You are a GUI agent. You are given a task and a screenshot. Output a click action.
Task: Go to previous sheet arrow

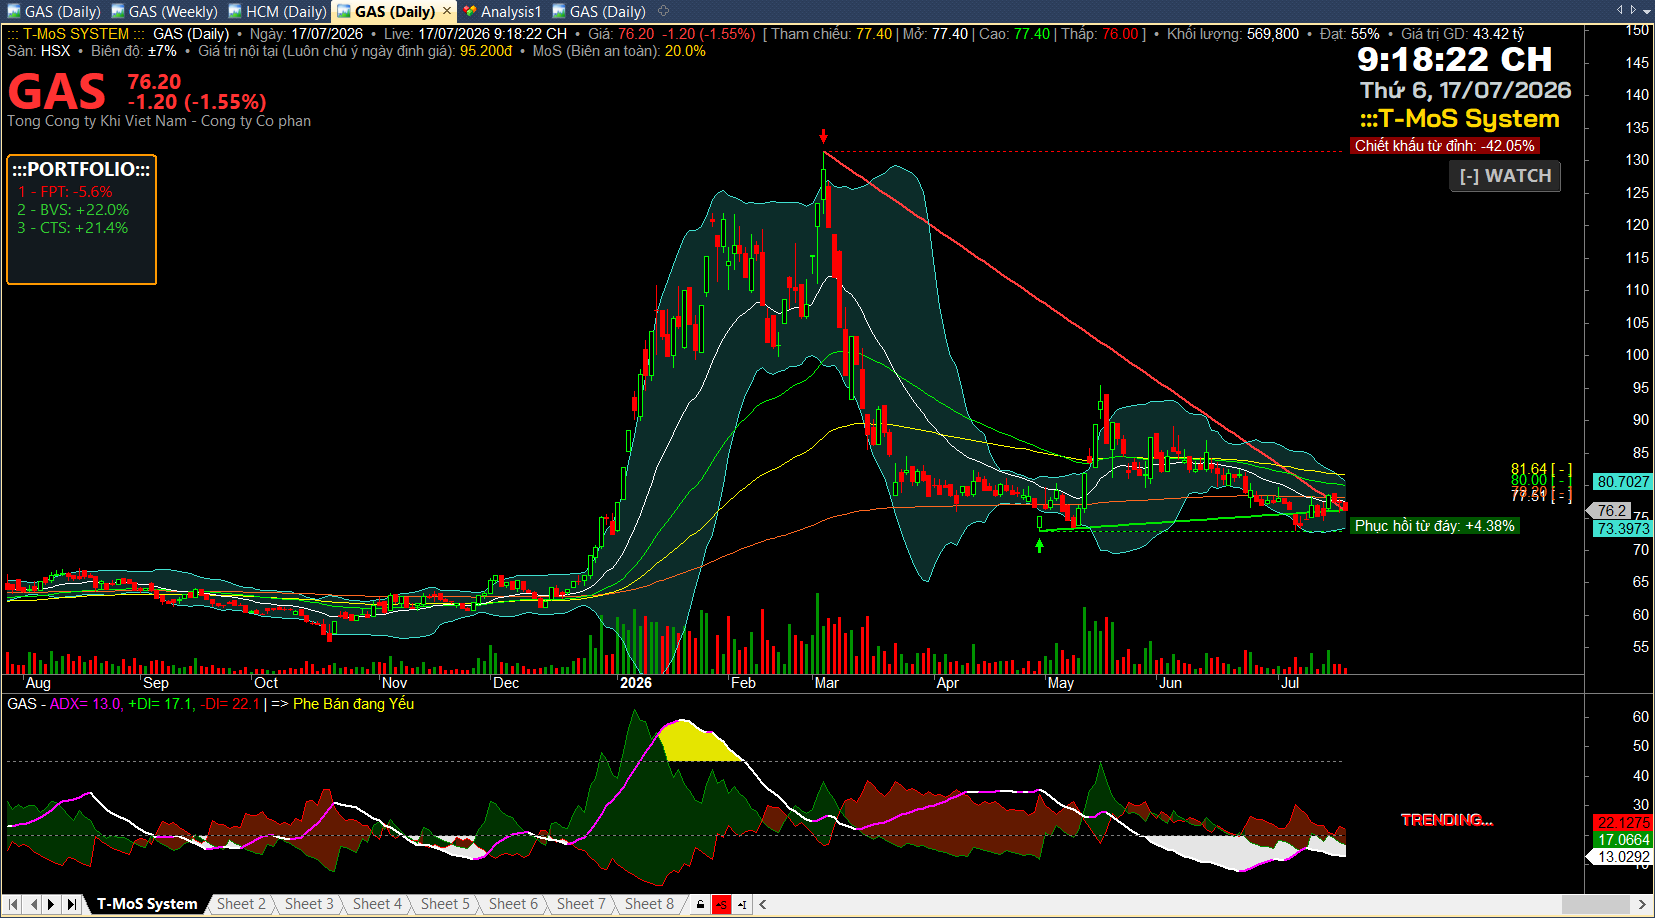coord(33,904)
